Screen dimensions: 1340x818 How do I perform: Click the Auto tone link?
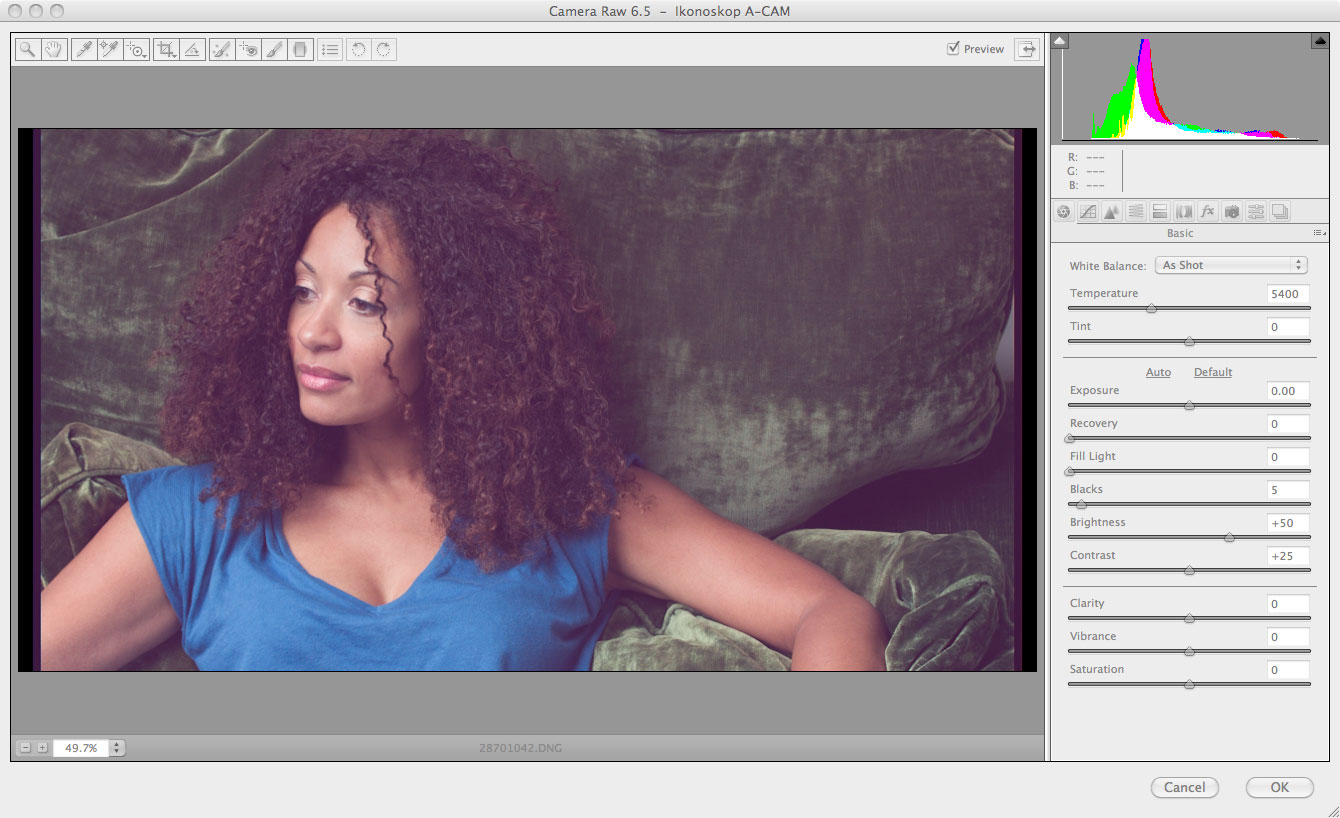click(x=1158, y=372)
